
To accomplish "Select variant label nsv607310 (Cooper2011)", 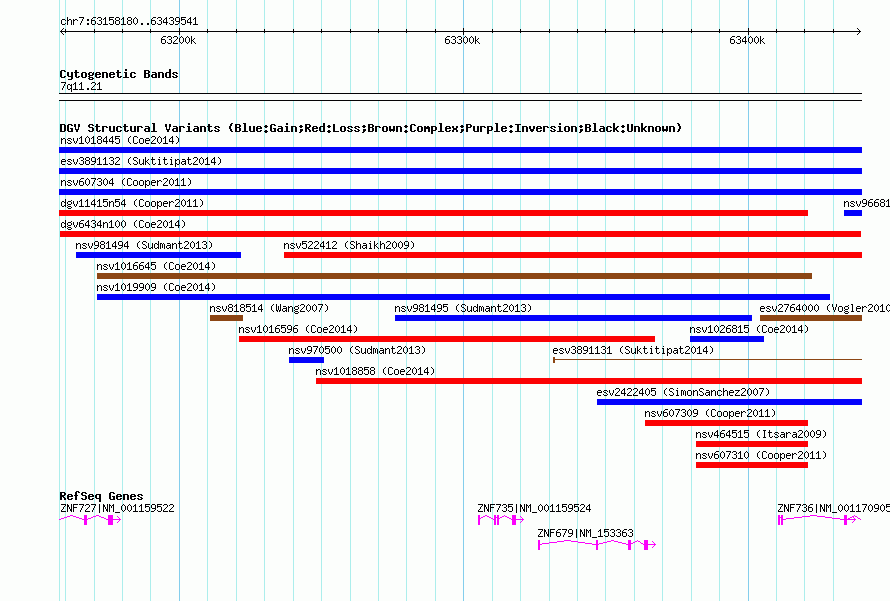I will (761, 455).
